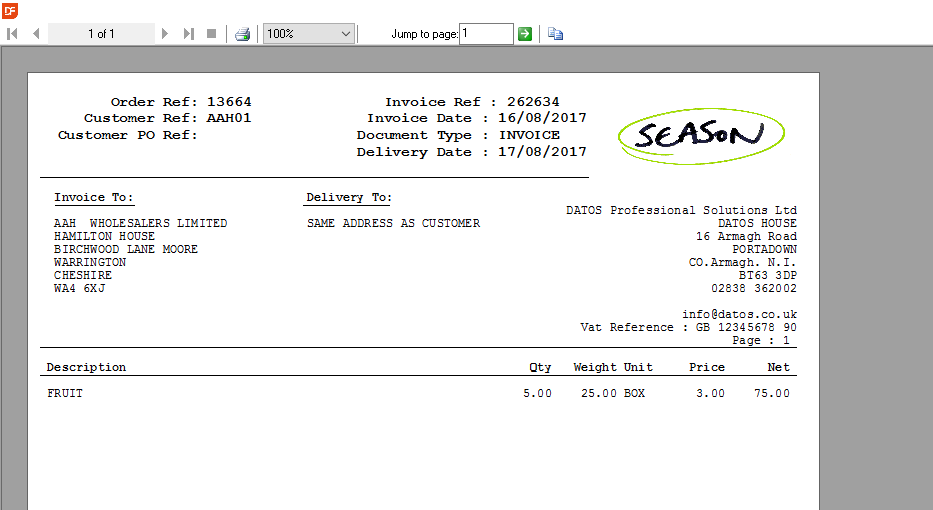Click the Weight column header
Screen dimensions: 933x510
tap(595, 367)
